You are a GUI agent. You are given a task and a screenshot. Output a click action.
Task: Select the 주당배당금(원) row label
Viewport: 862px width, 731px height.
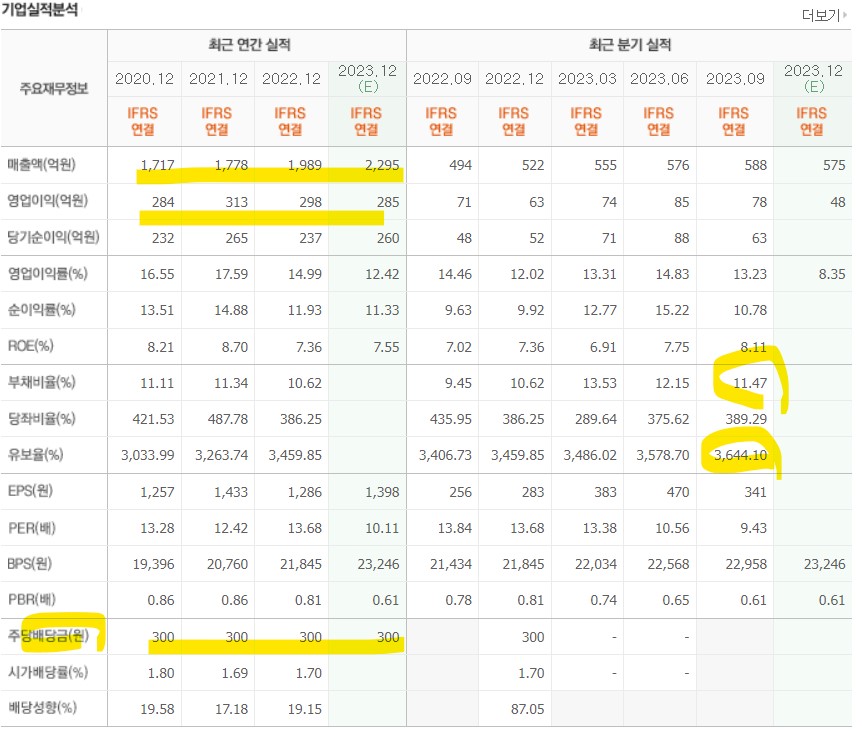tap(48, 636)
